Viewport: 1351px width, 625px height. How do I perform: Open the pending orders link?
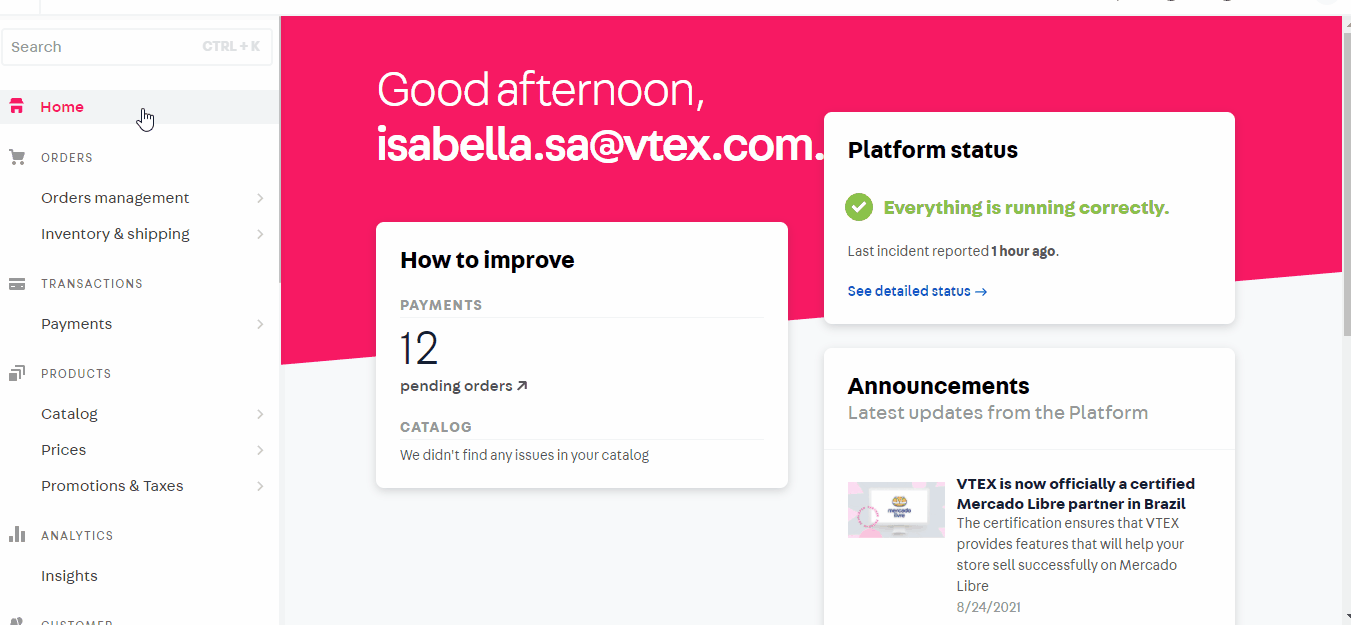(x=456, y=386)
